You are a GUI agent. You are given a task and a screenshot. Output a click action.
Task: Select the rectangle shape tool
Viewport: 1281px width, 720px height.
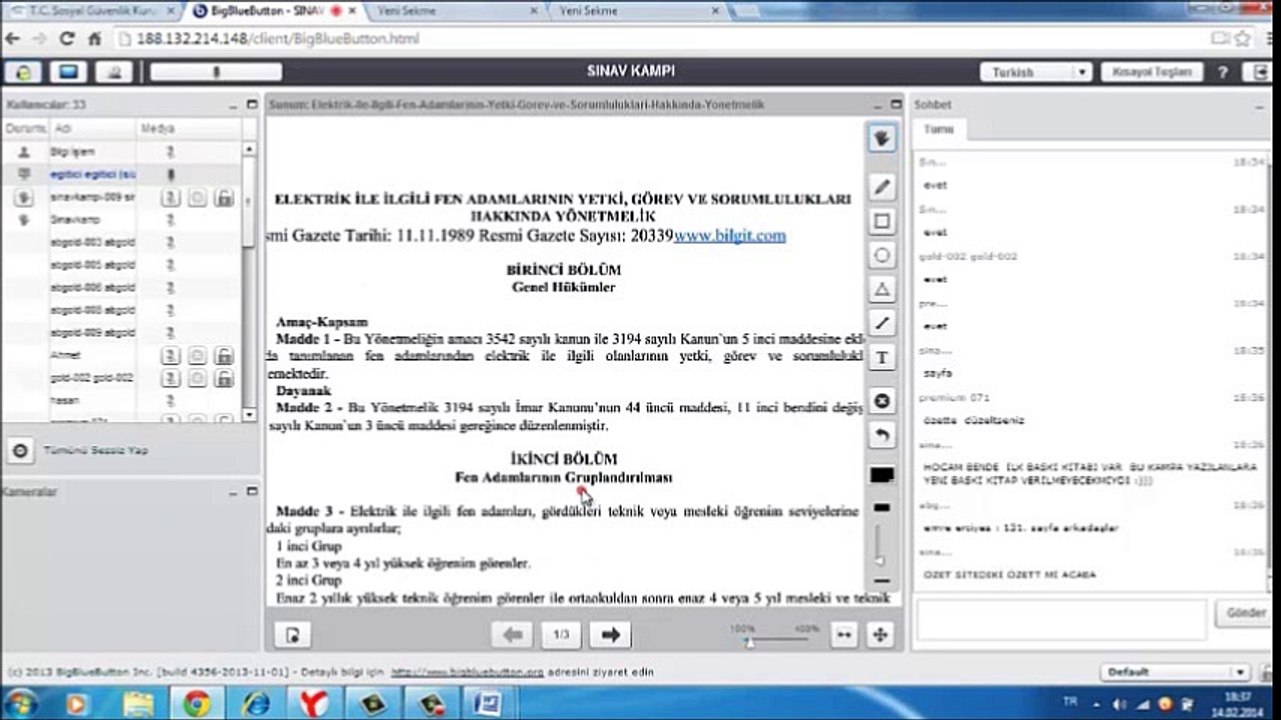click(882, 221)
